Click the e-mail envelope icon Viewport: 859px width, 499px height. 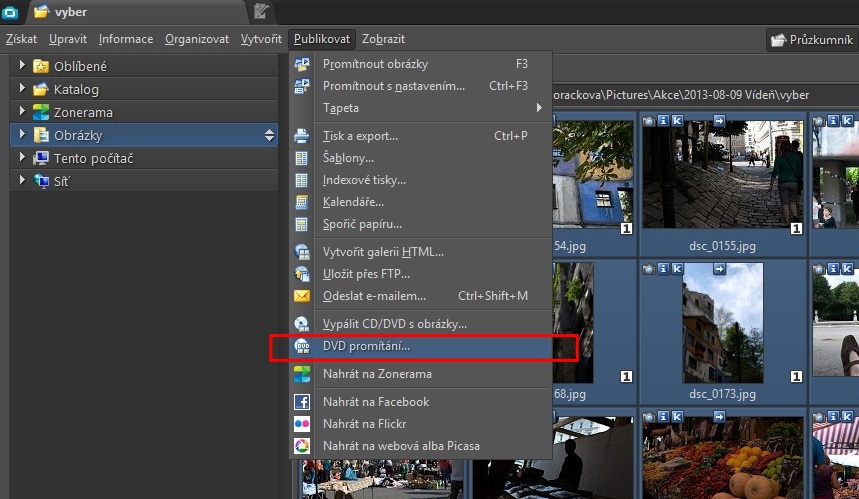302,296
